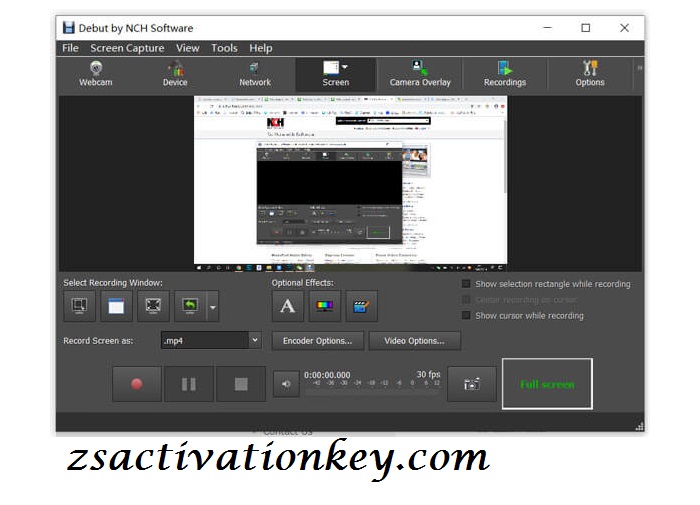Open the File menu
The image size is (700, 505).
71,48
